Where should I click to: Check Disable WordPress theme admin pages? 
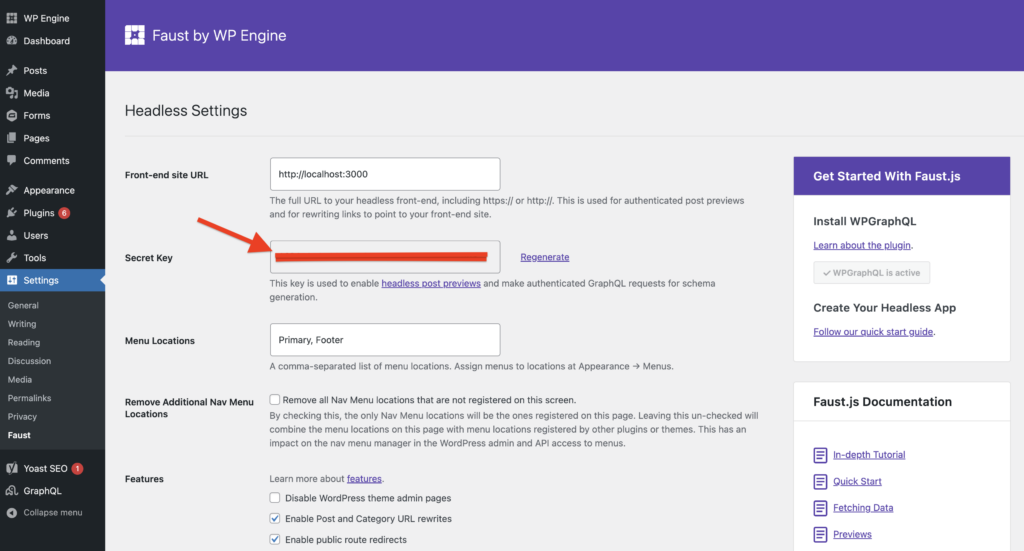tap(275, 498)
